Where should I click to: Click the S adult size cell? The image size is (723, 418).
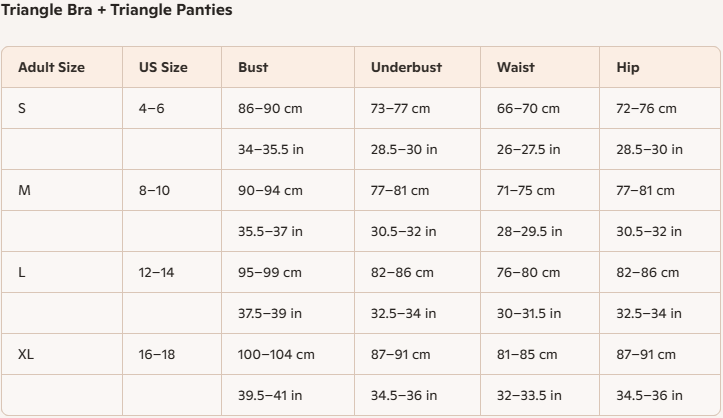[x=22, y=108]
